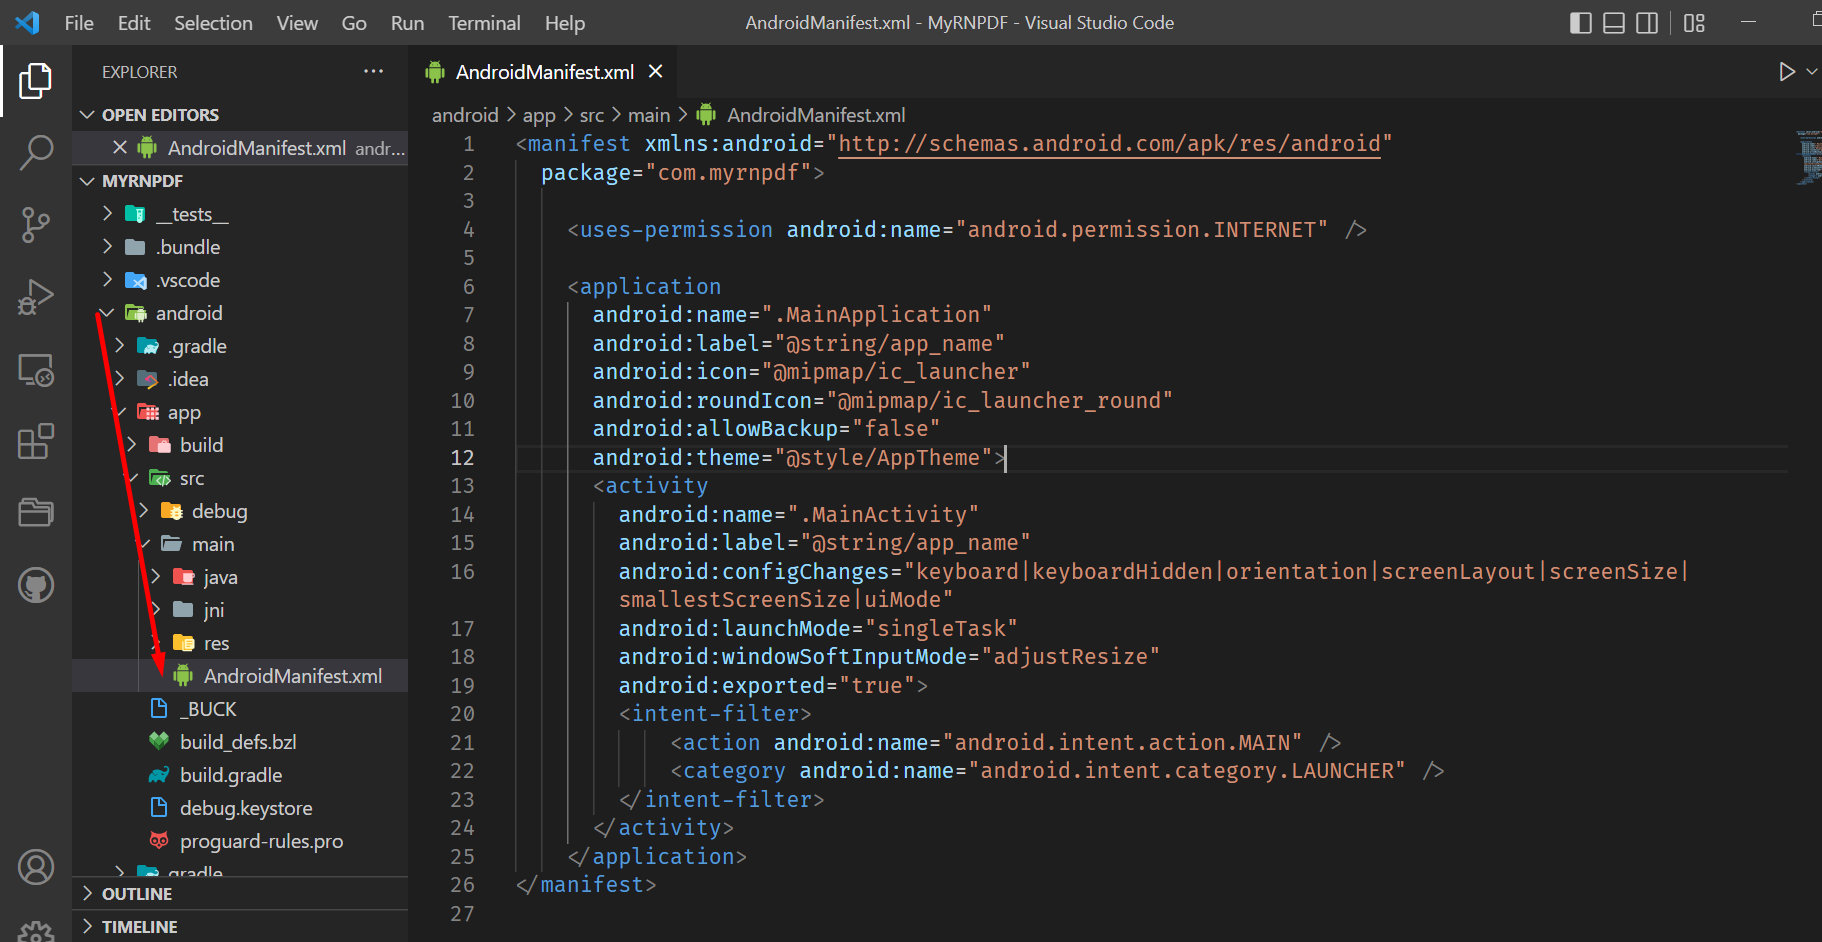Click the Visual Studio Code logo icon
The image size is (1822, 942).
(x=28, y=22)
